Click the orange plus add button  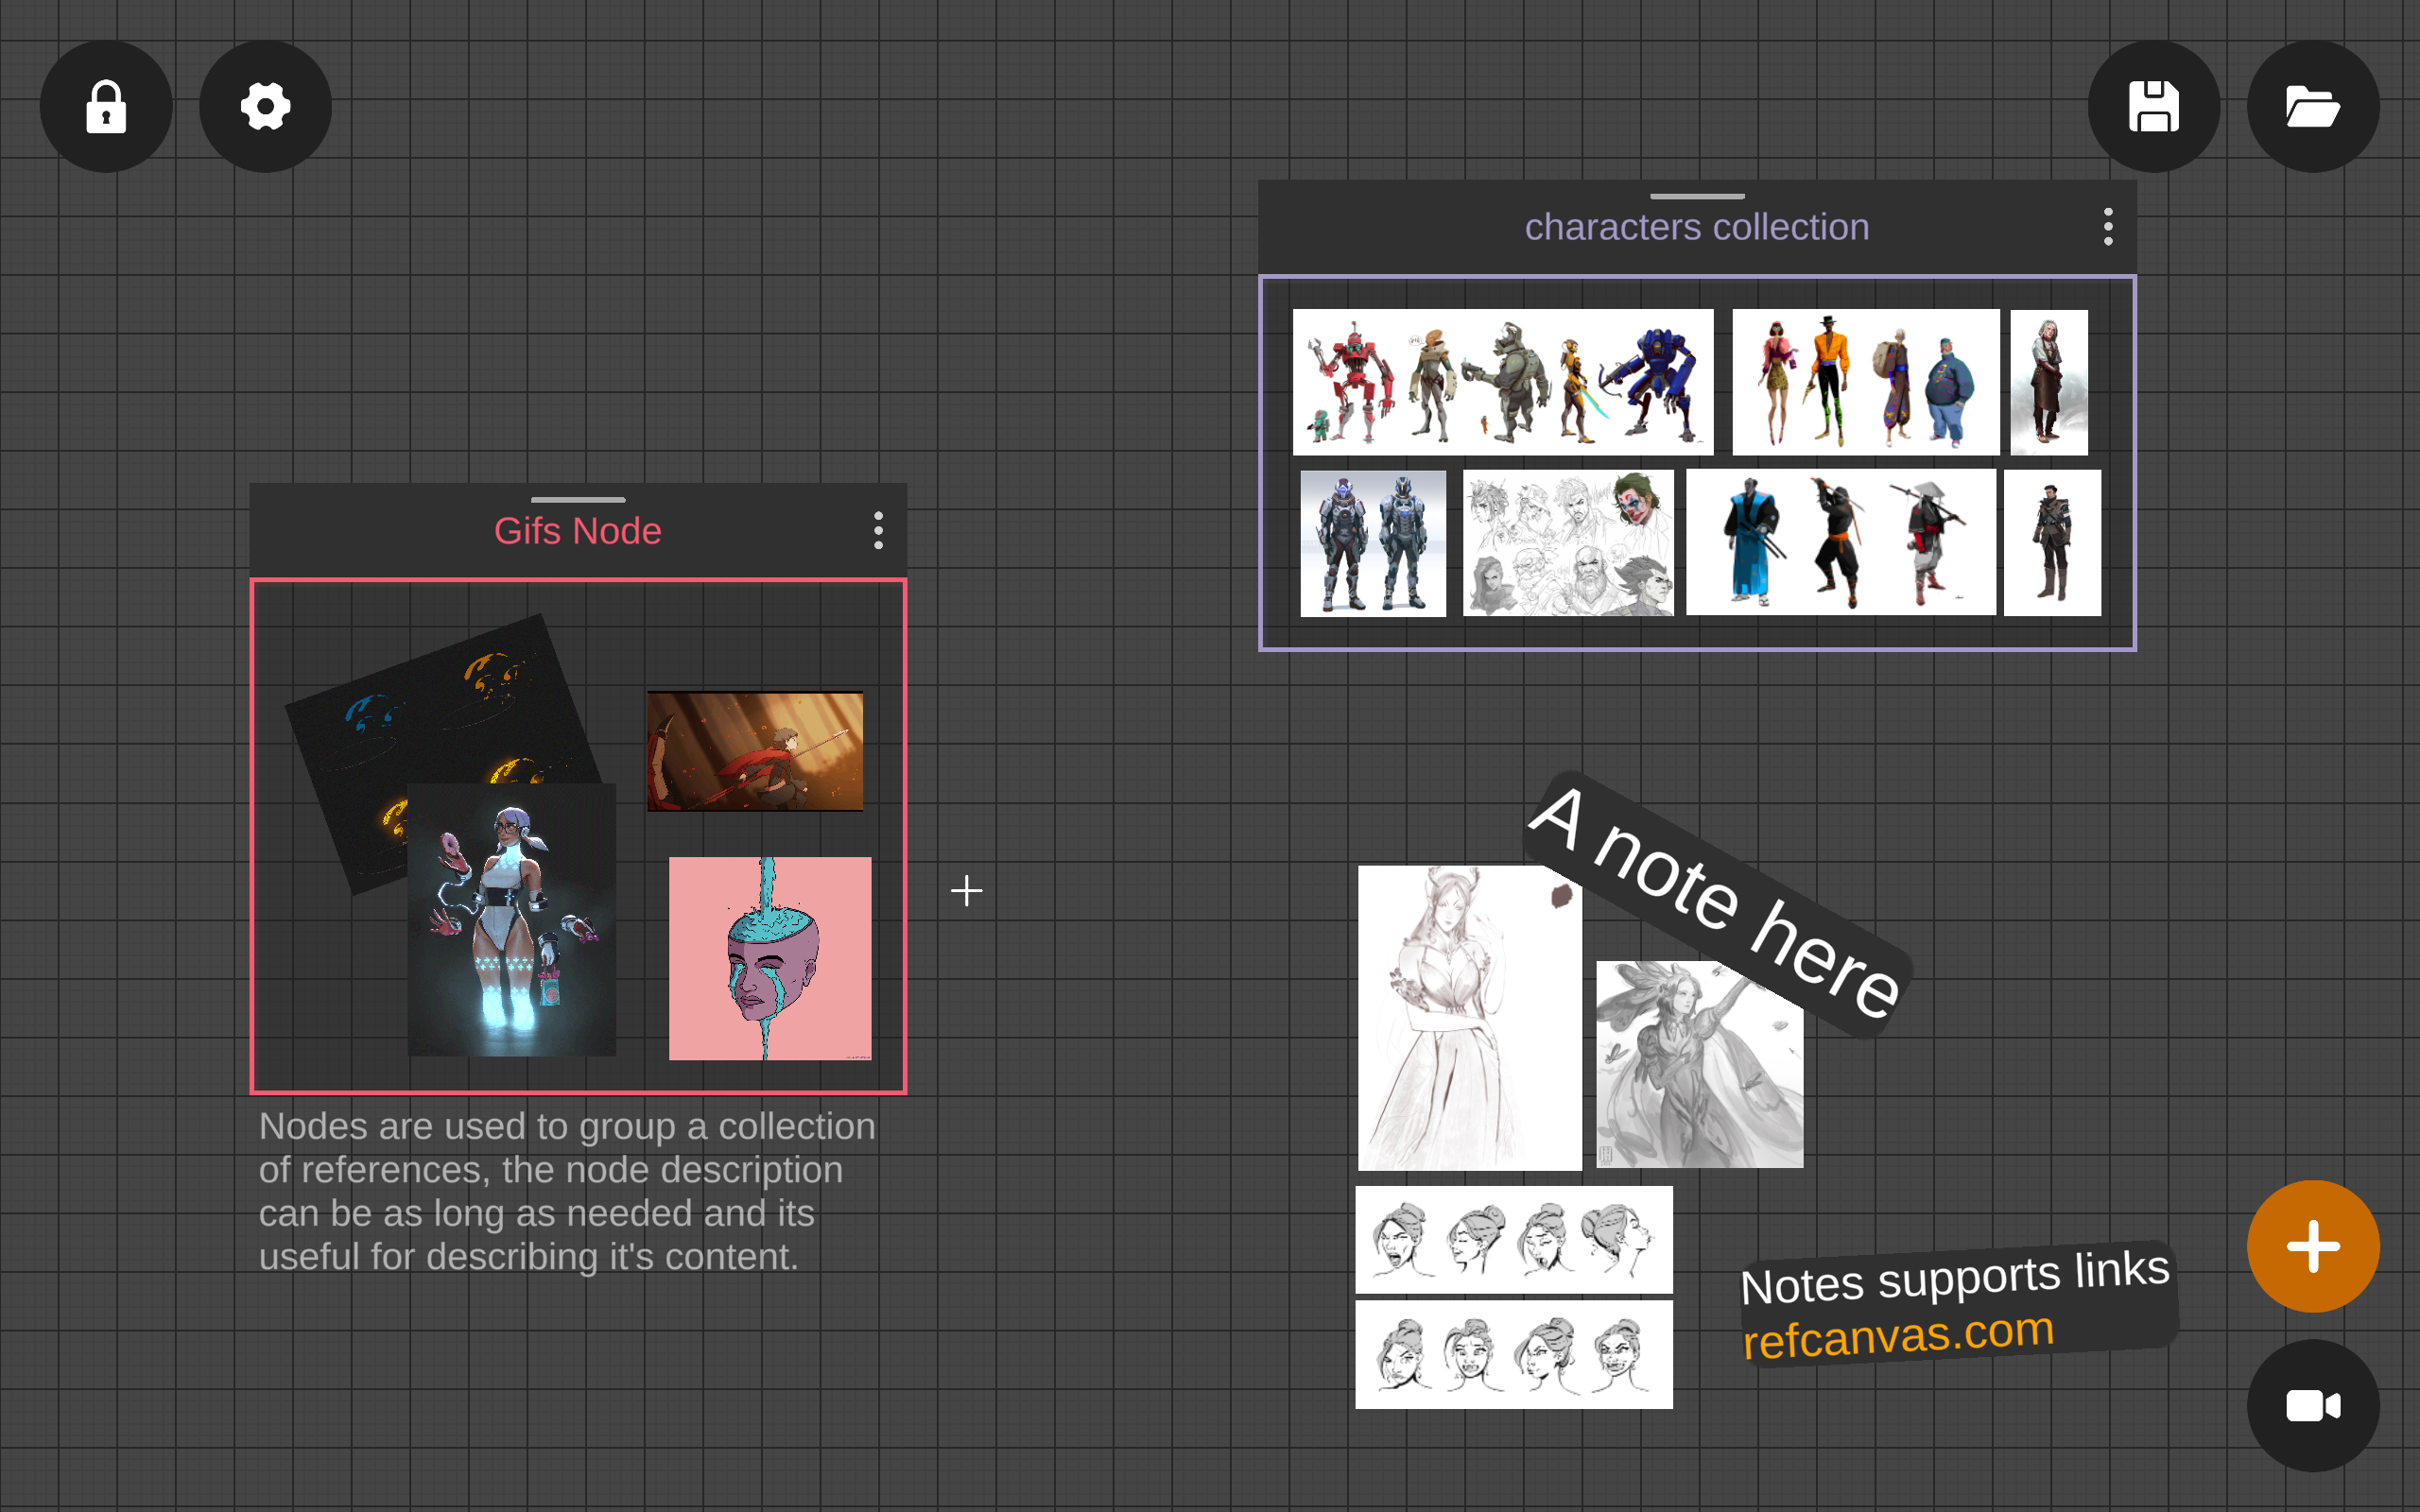pyautogui.click(x=2312, y=1246)
